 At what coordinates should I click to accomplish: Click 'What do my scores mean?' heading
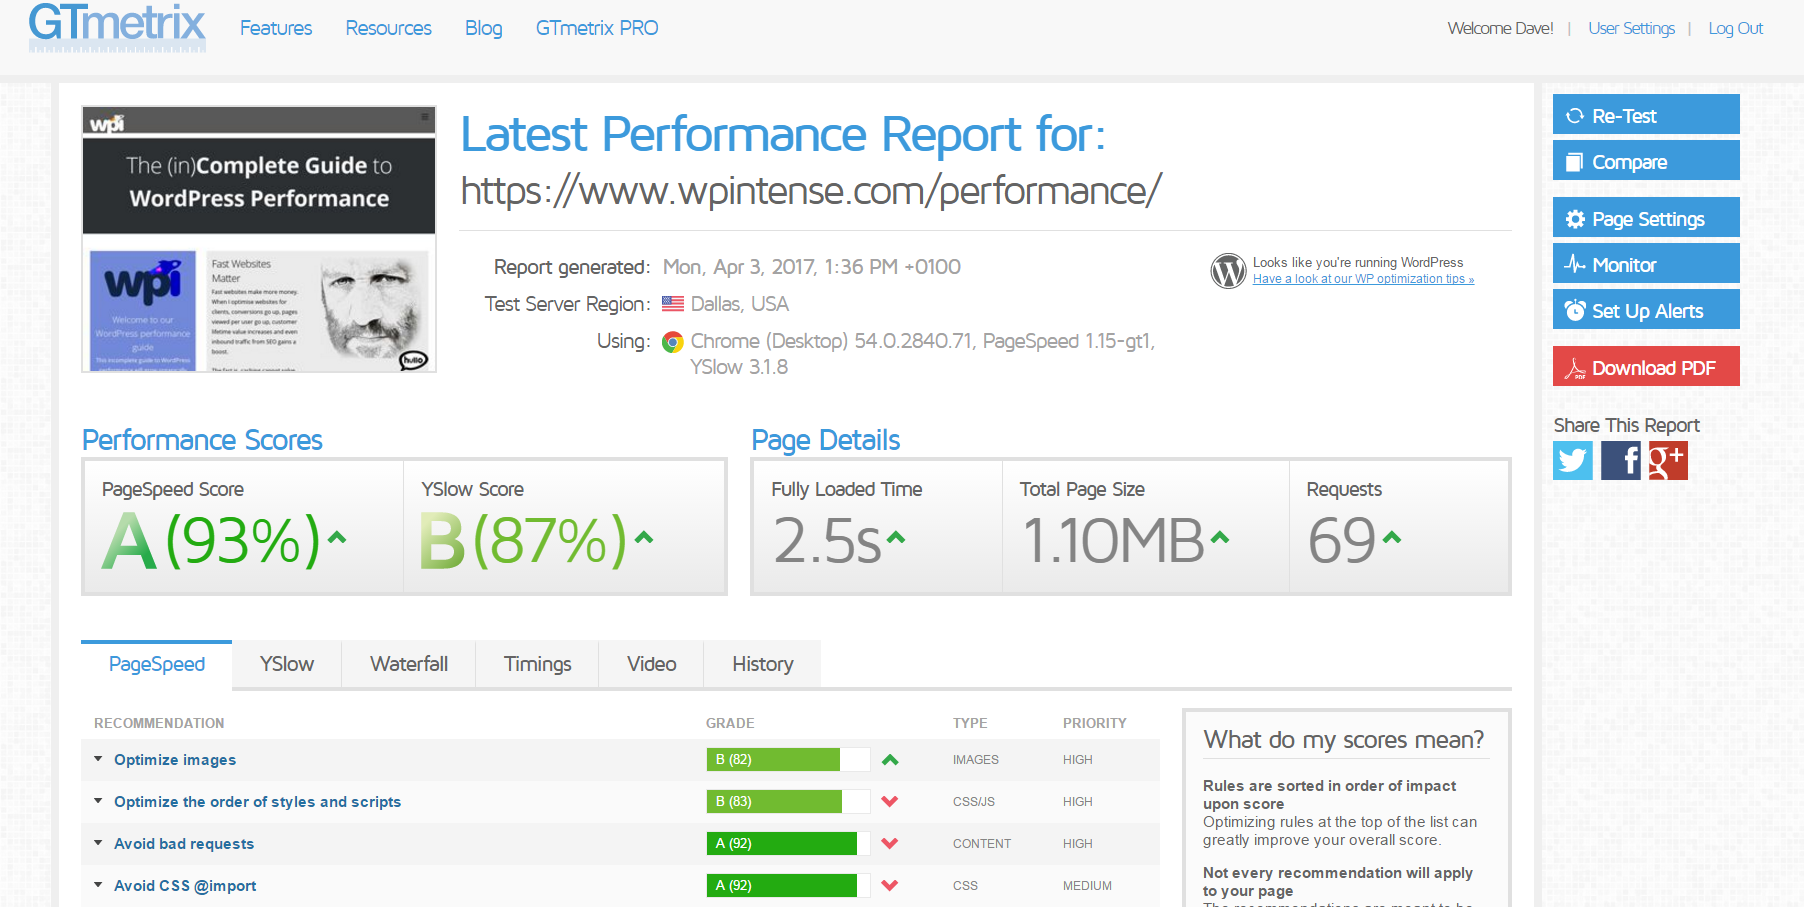tap(1344, 740)
